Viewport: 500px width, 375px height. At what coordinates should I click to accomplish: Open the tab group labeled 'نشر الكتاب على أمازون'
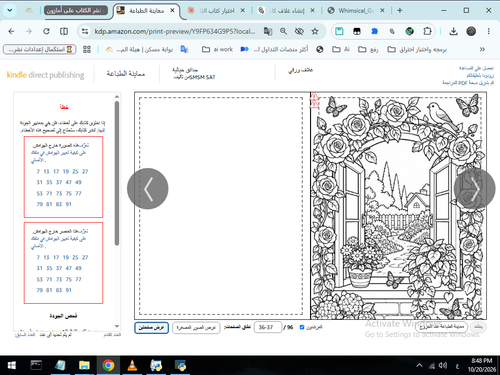[x=75, y=10]
